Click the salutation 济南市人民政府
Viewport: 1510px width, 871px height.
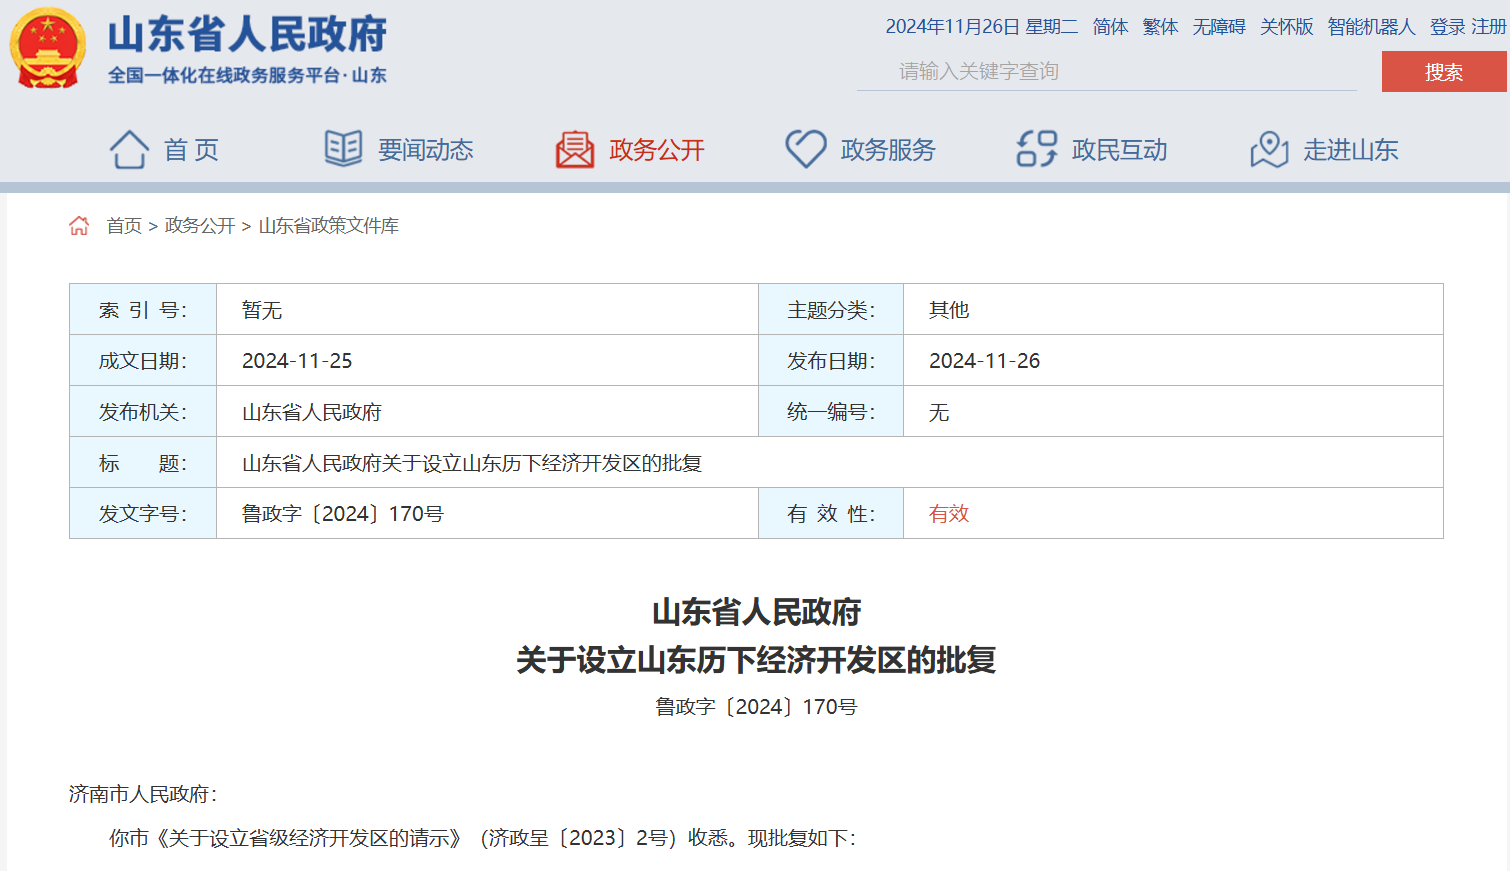point(143,794)
